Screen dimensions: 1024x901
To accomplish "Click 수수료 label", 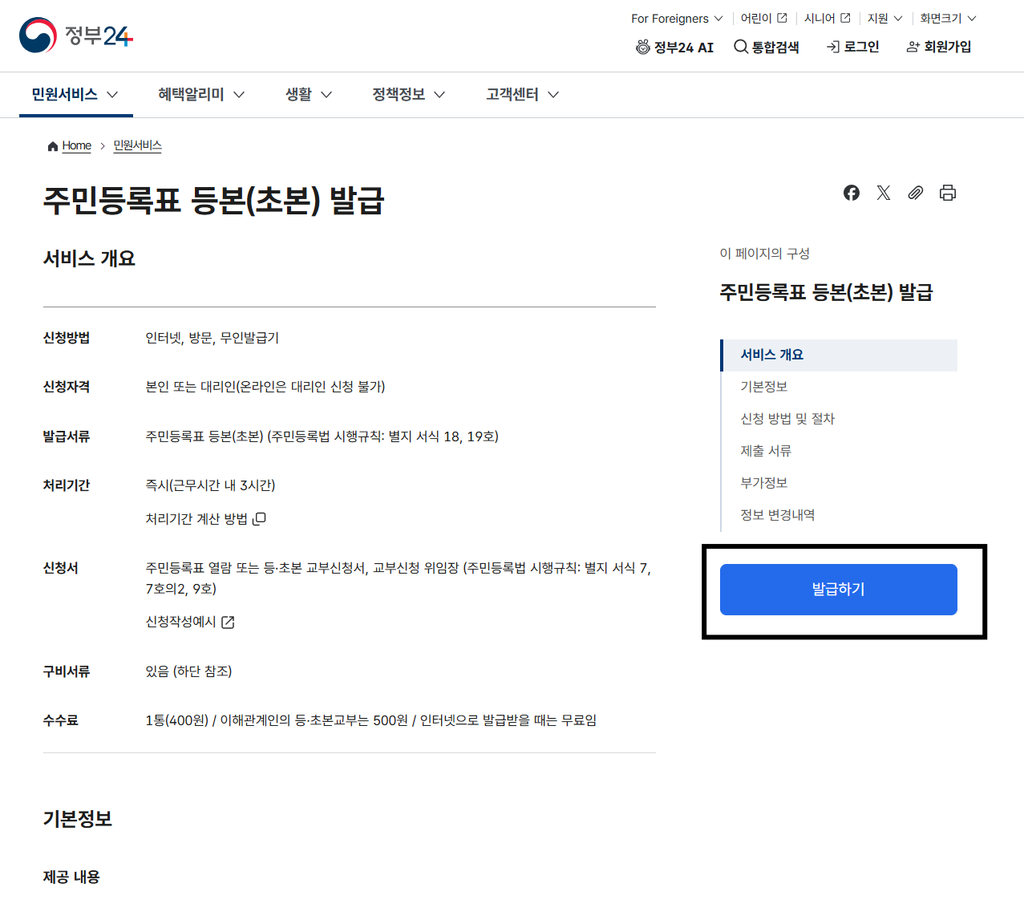I will pyautogui.click(x=61, y=721).
